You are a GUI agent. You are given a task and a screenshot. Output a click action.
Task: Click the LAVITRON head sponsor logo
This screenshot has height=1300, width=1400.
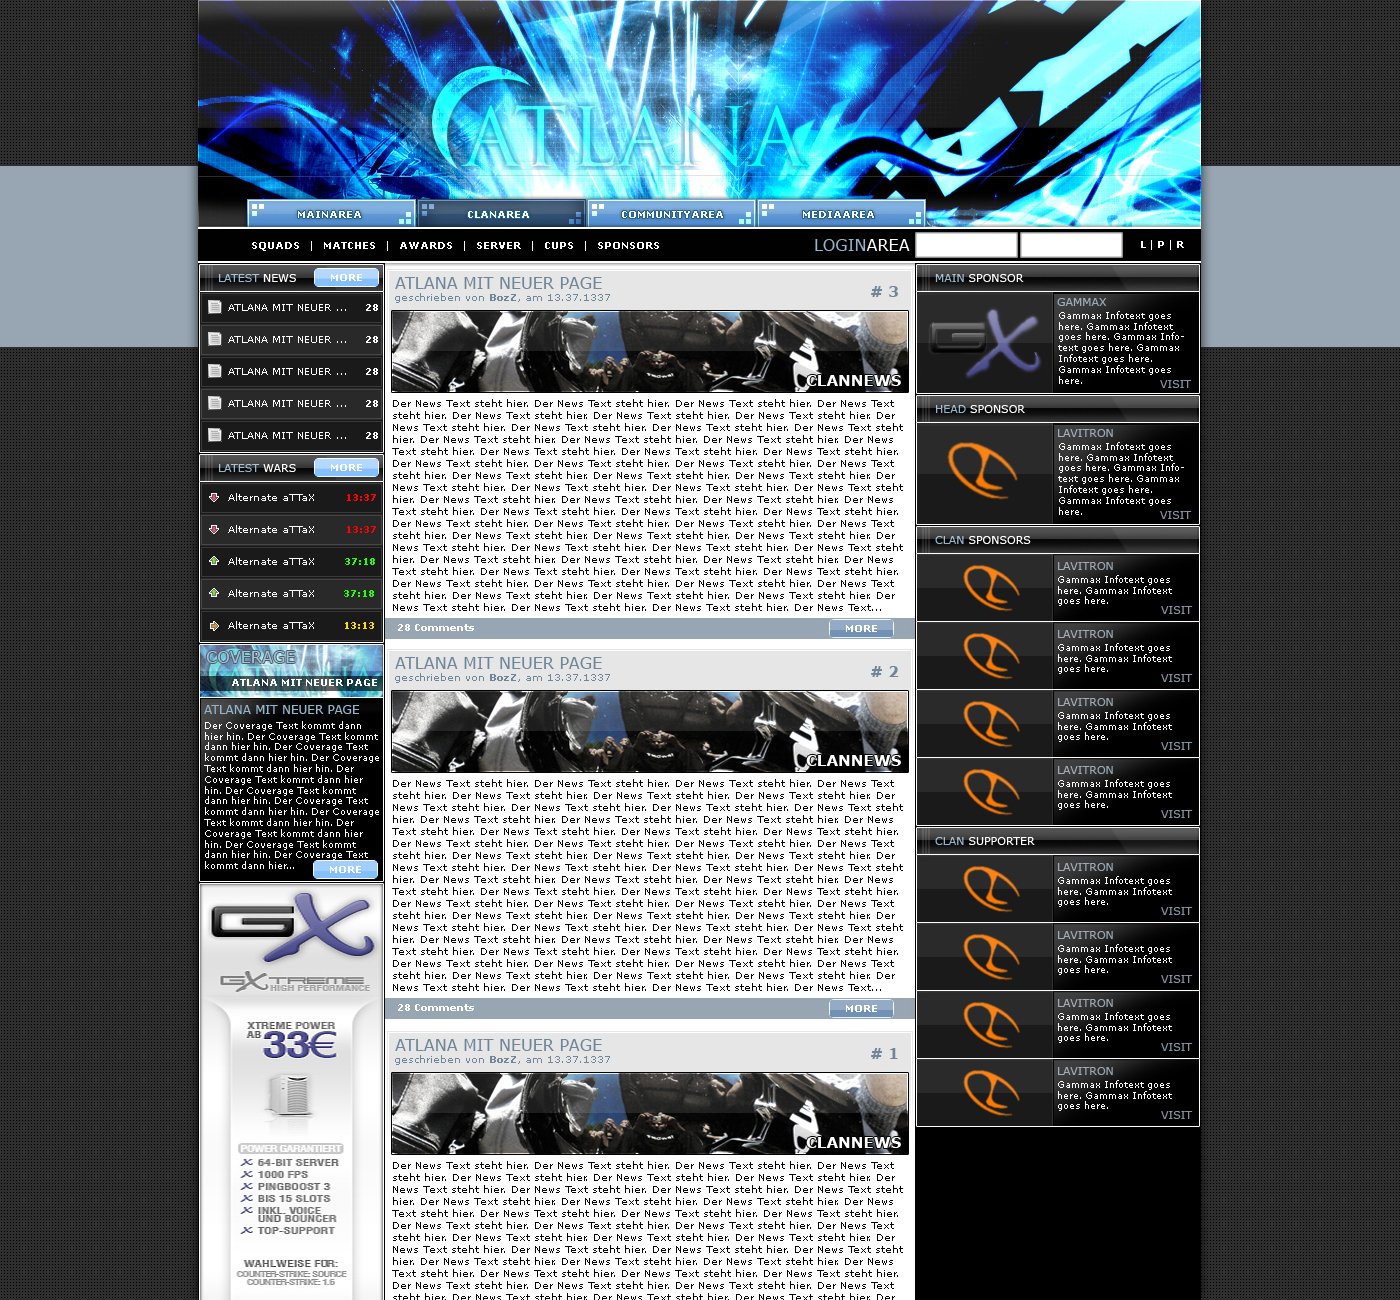(x=985, y=473)
